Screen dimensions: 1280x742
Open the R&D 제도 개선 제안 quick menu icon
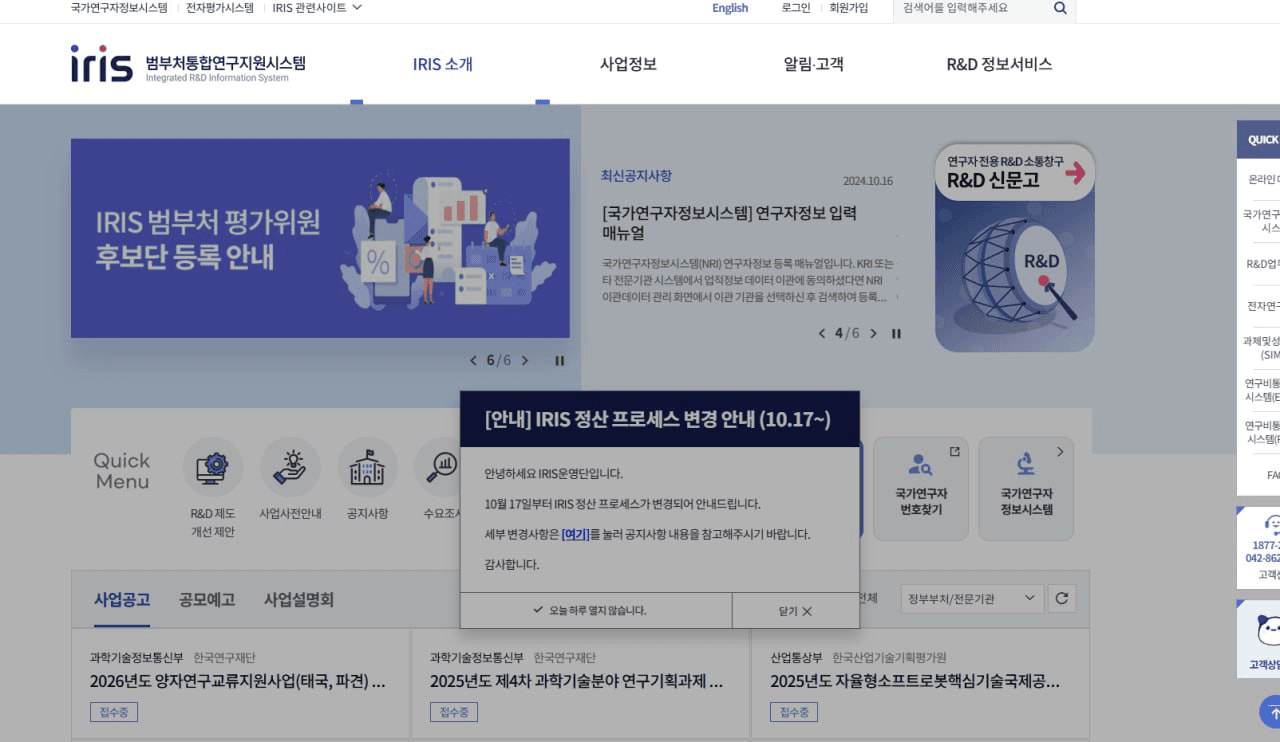click(212, 467)
